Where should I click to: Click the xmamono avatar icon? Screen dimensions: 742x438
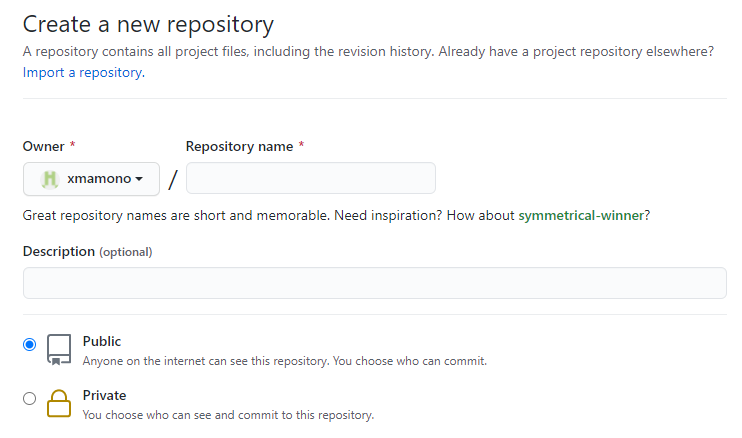pos(50,179)
